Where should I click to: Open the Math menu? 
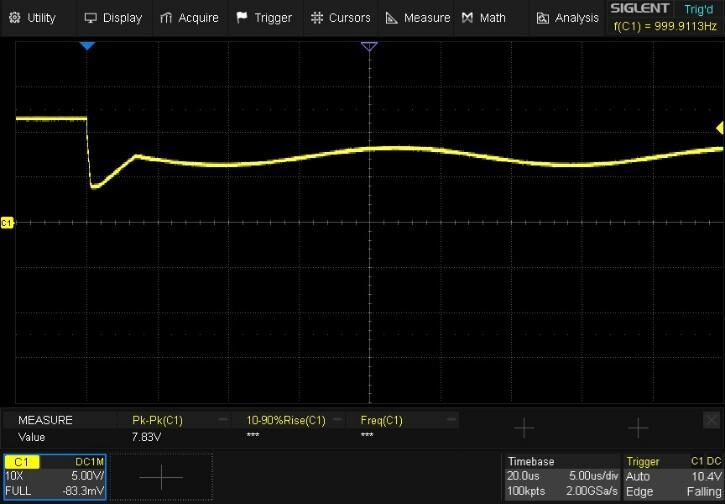pos(484,18)
